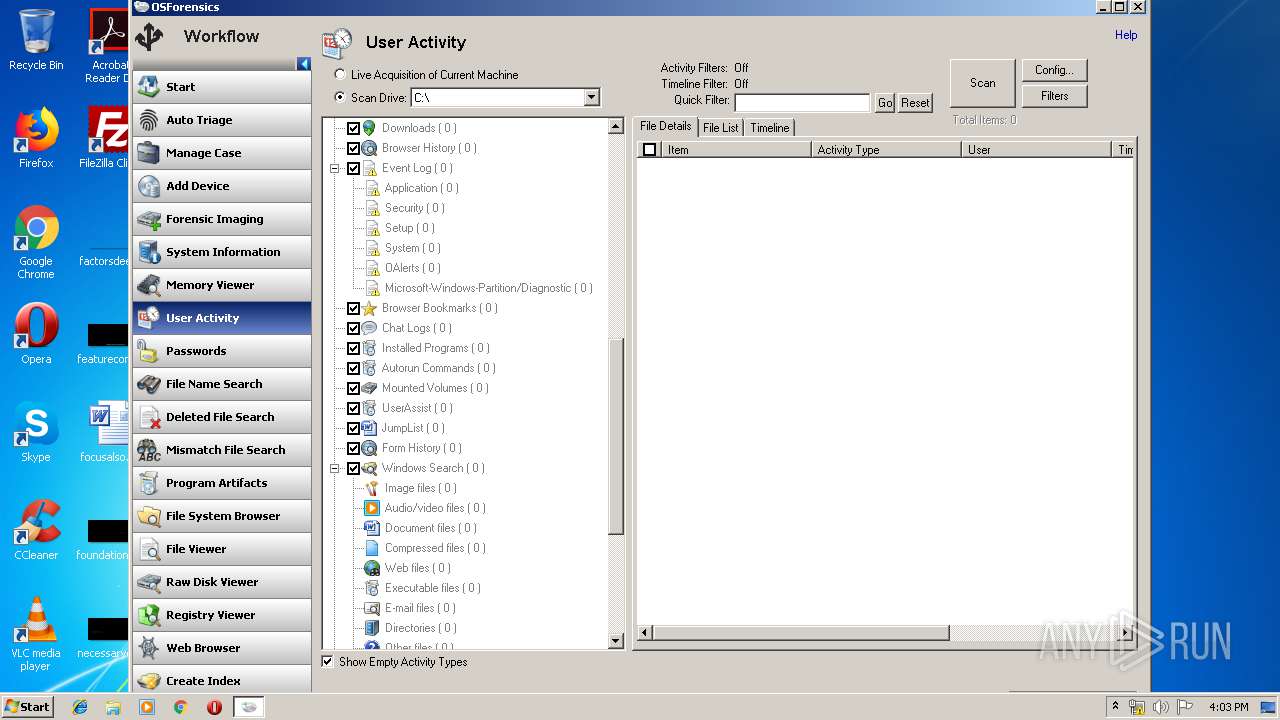
Task: Open File Viewer magnifier icon
Action: tap(149, 549)
